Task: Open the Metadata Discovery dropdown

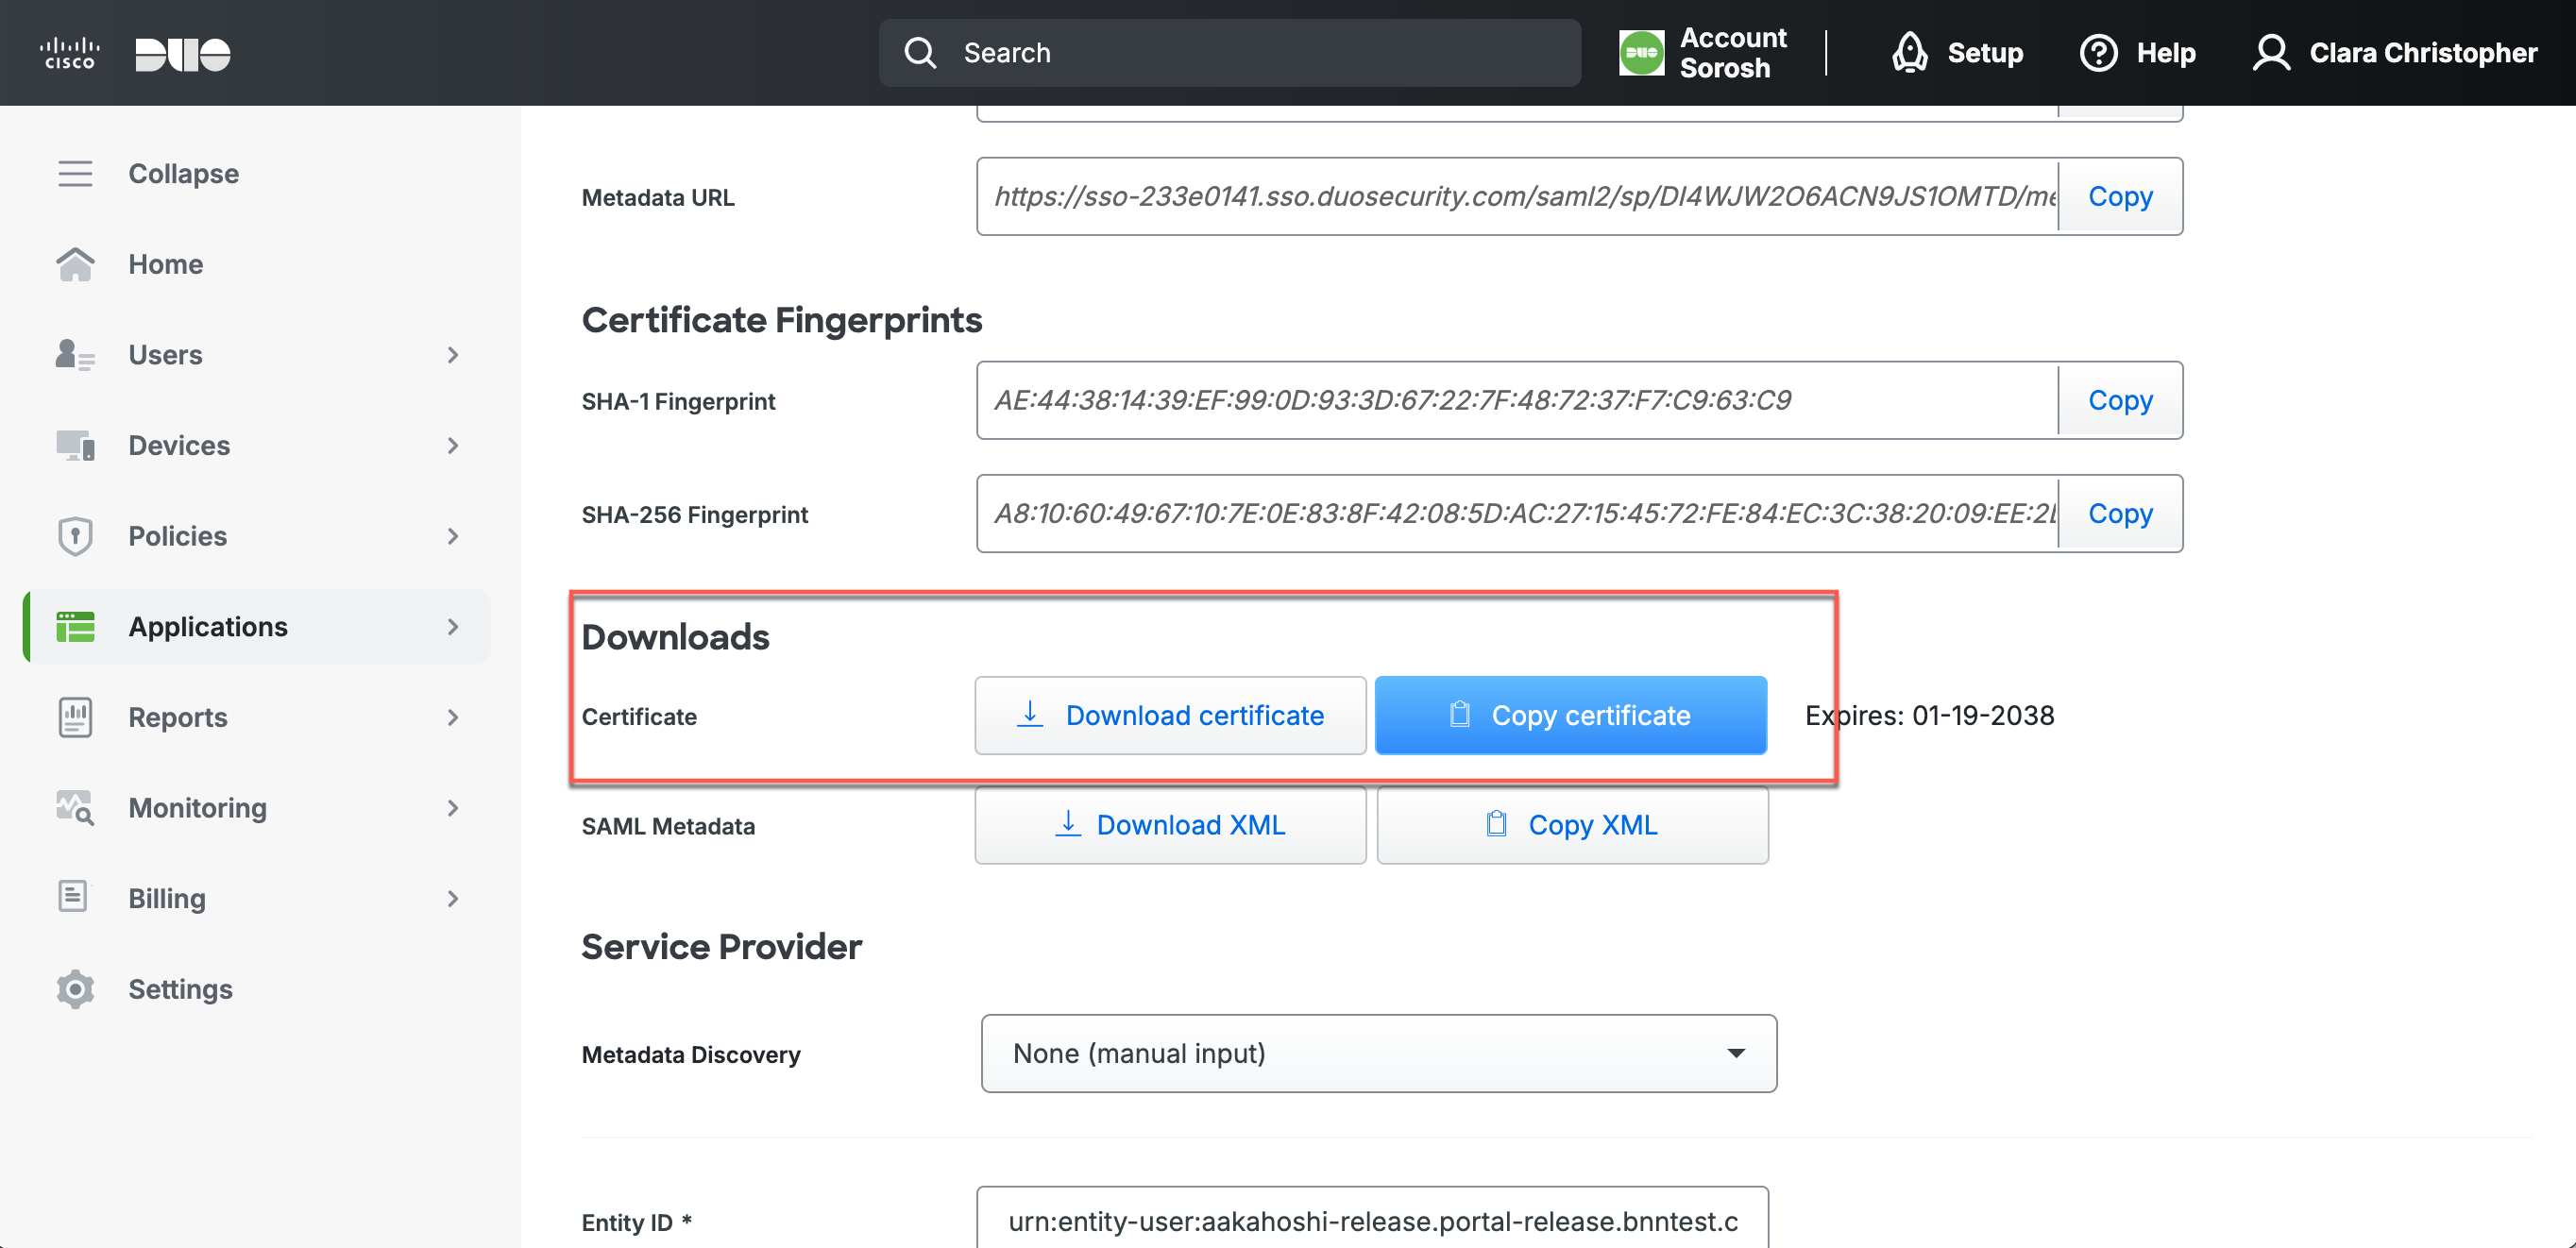Action: (1378, 1053)
